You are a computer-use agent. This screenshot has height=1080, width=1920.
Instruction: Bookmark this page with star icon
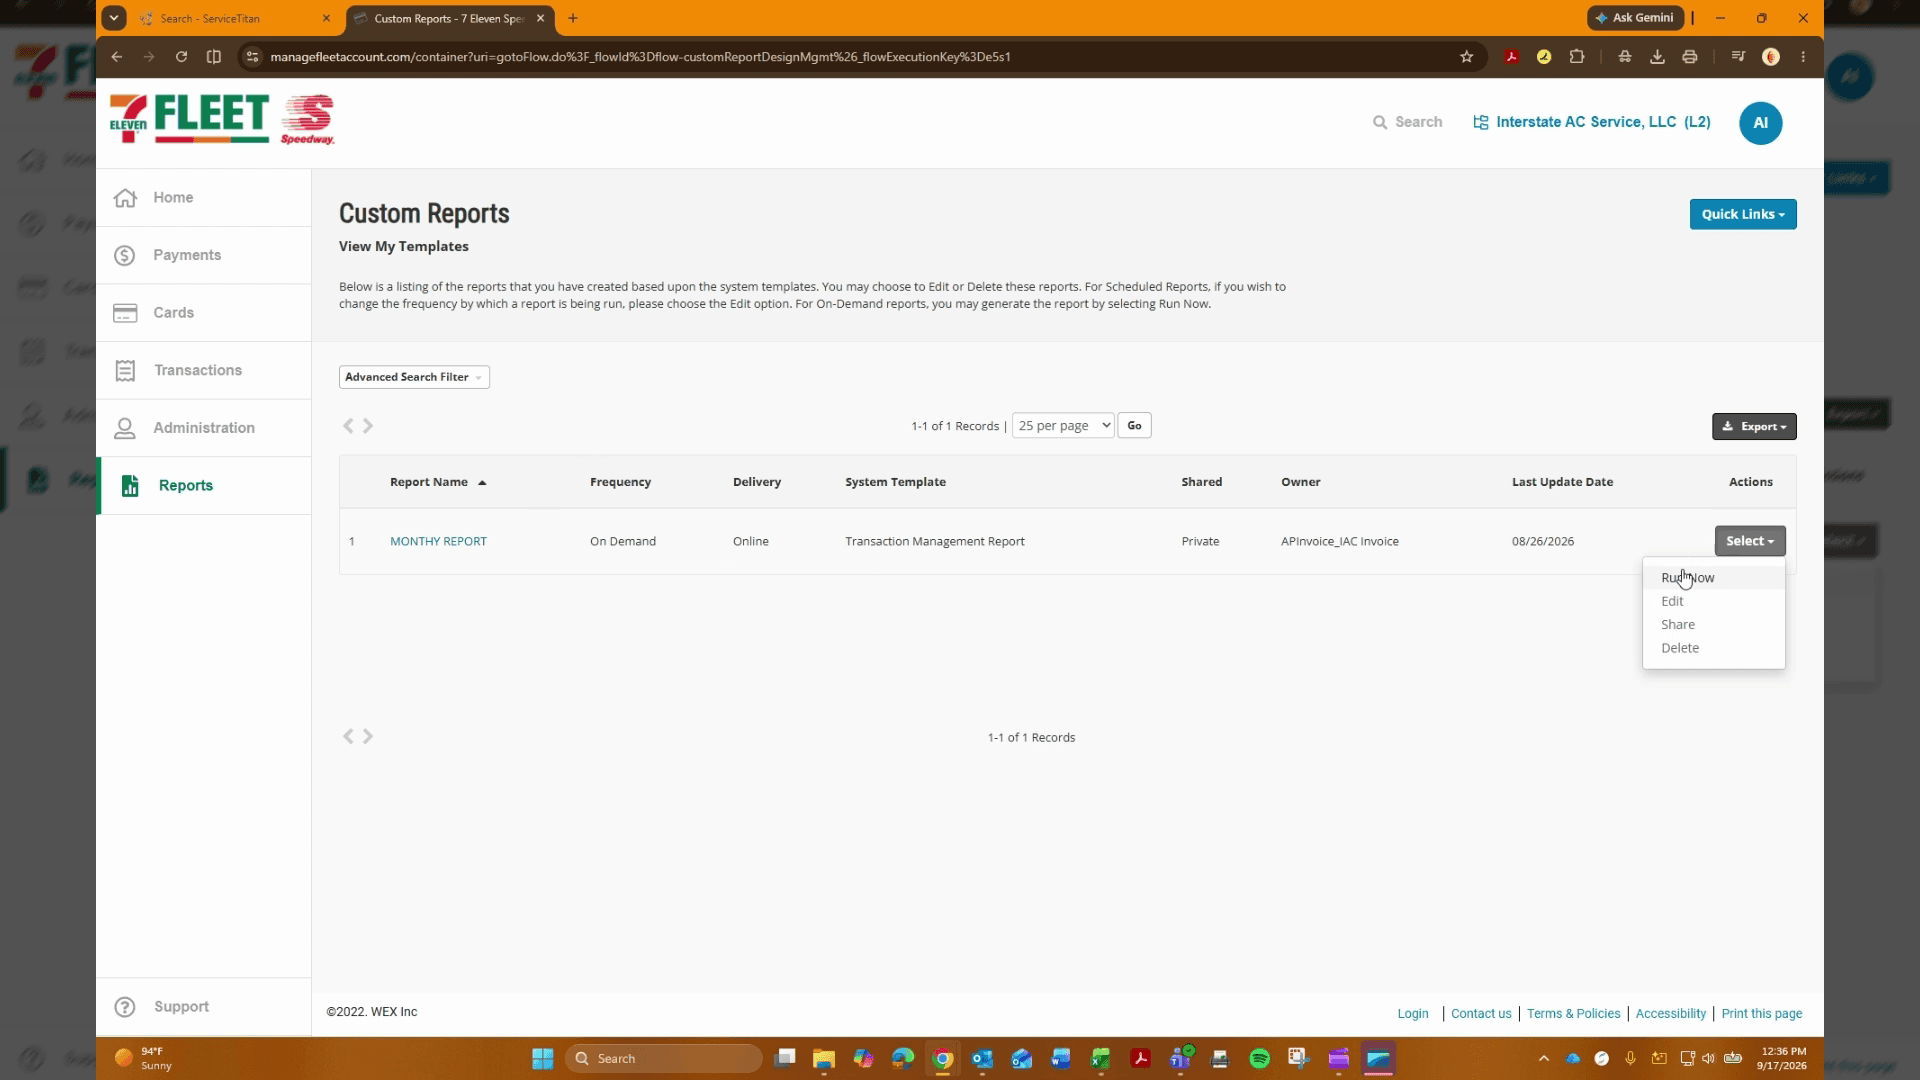(x=1466, y=57)
